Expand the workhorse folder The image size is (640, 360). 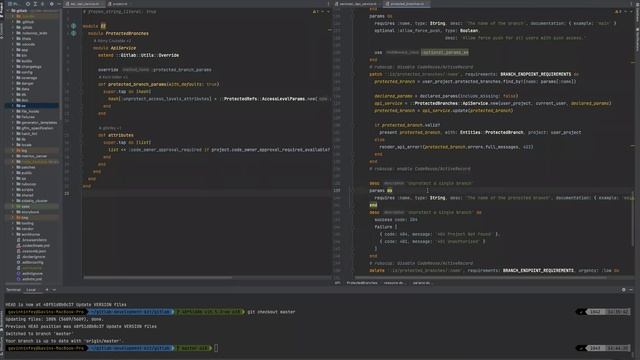tap(13, 234)
